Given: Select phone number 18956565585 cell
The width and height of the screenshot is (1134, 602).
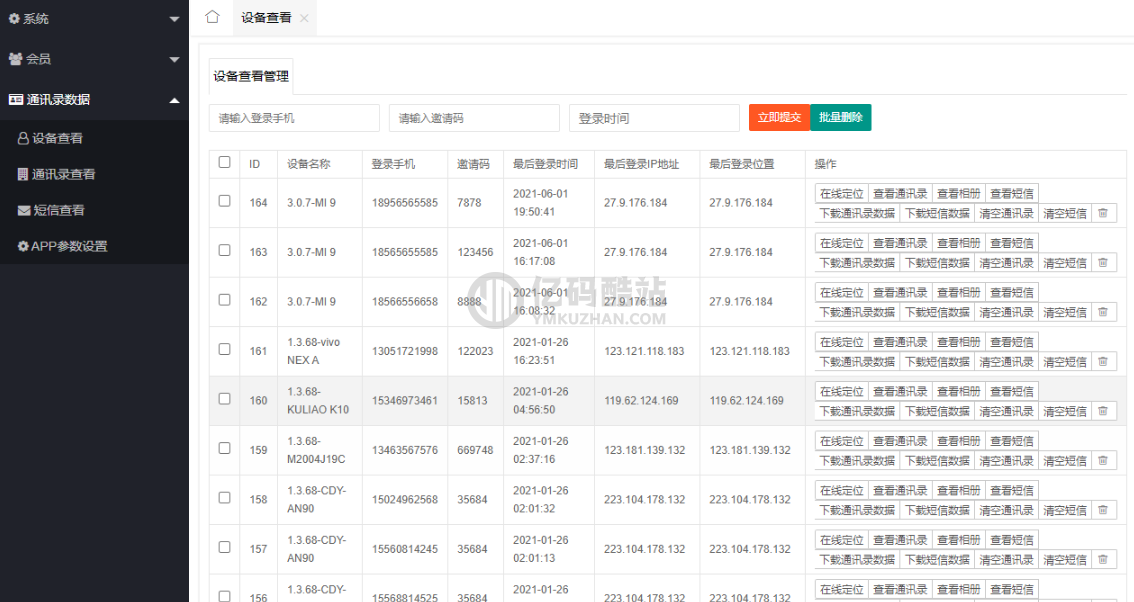Looking at the screenshot, I should click(405, 203).
